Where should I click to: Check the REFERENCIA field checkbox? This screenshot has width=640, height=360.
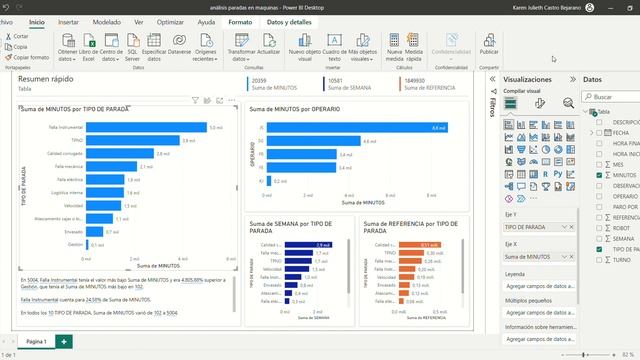[x=599, y=218]
